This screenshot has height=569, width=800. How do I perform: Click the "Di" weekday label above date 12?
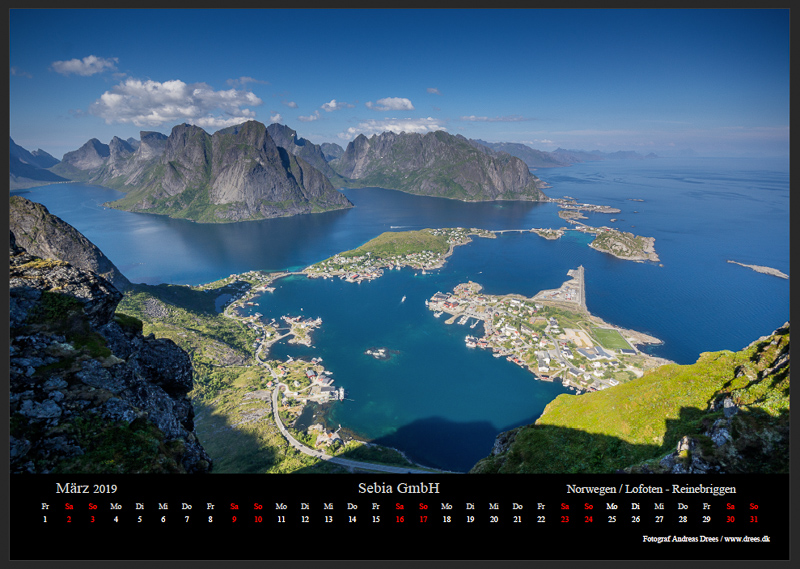point(305,506)
